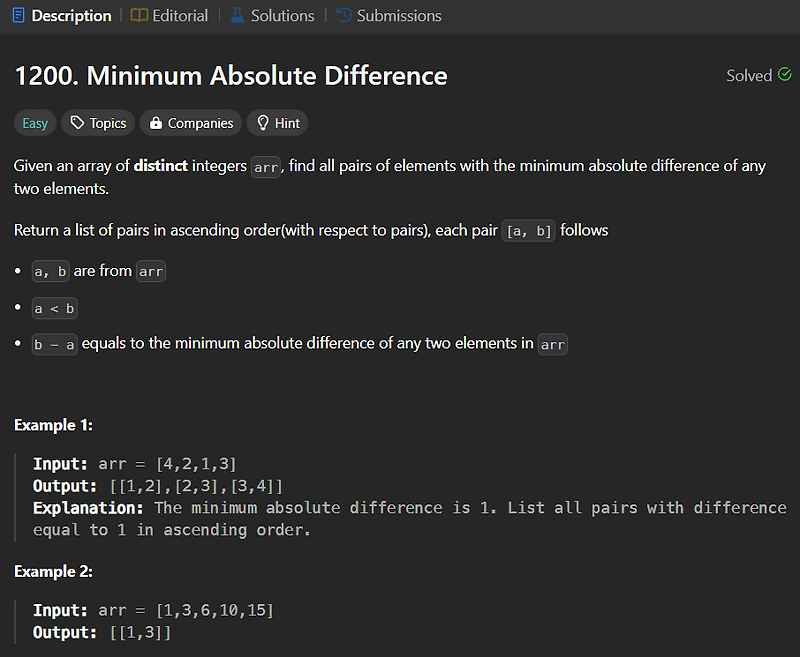The image size is (800, 657).
Task: Expand the Topics section
Action: point(98,123)
